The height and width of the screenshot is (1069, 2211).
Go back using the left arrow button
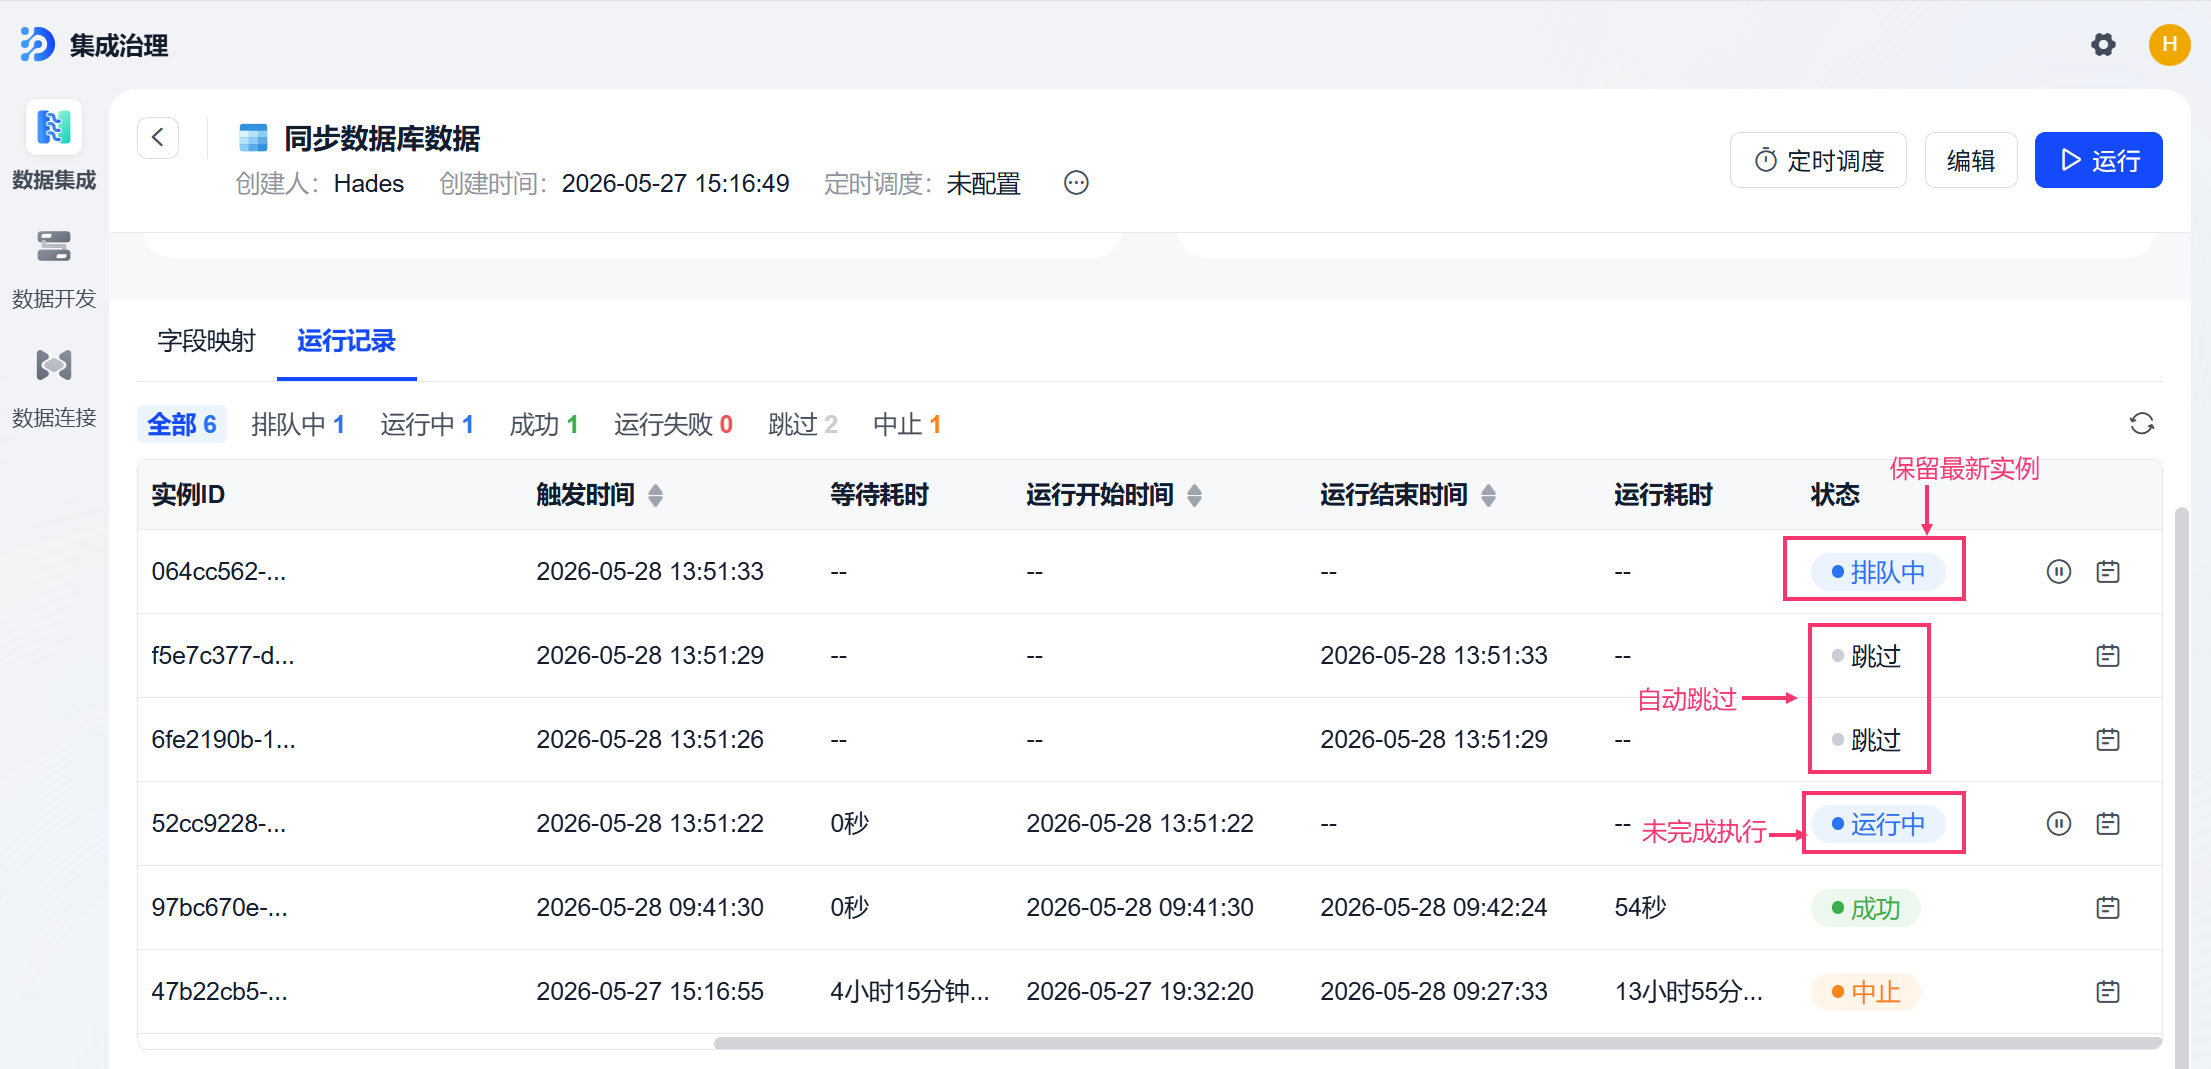pyautogui.click(x=158, y=137)
